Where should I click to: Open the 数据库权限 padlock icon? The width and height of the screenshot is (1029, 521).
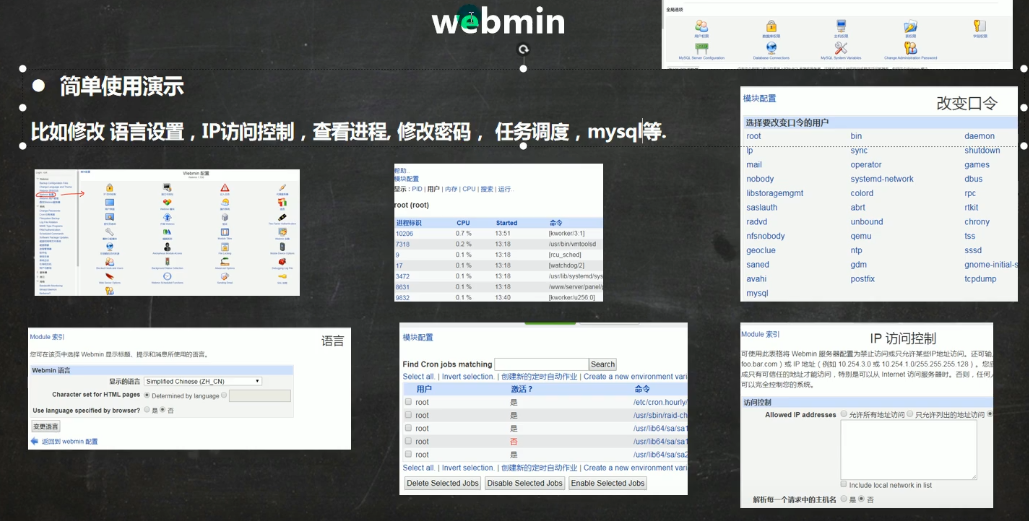click(771, 26)
